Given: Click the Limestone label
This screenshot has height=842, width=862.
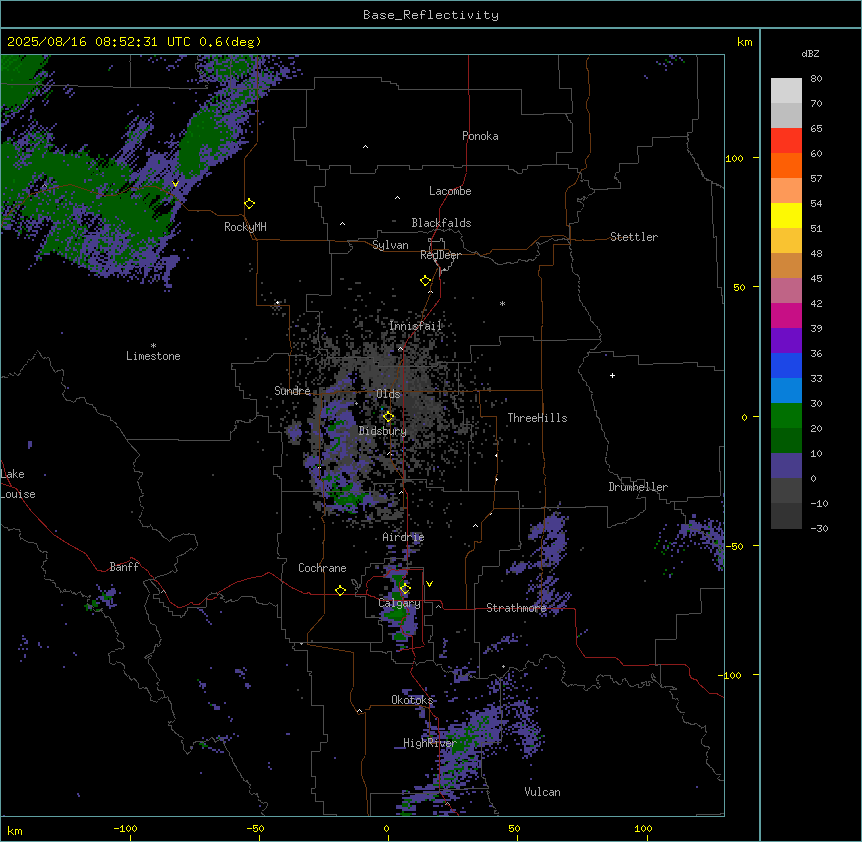Looking at the screenshot, I should (x=153, y=356).
